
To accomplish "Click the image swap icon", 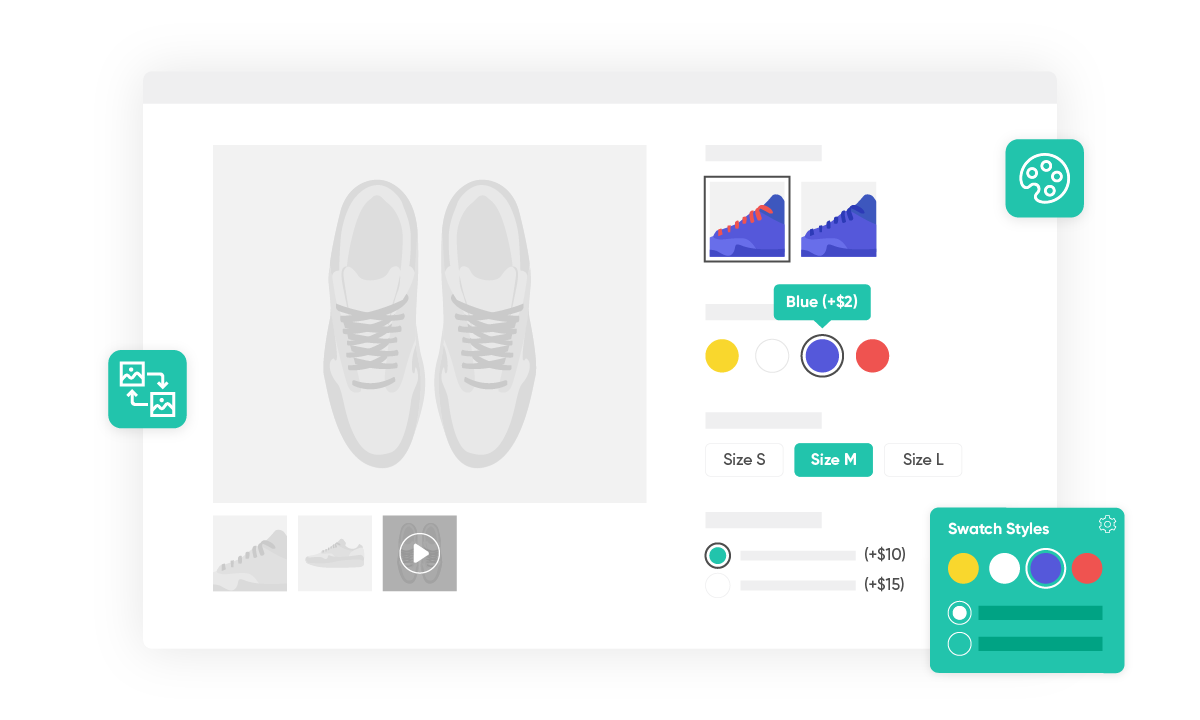I will tap(147, 389).
